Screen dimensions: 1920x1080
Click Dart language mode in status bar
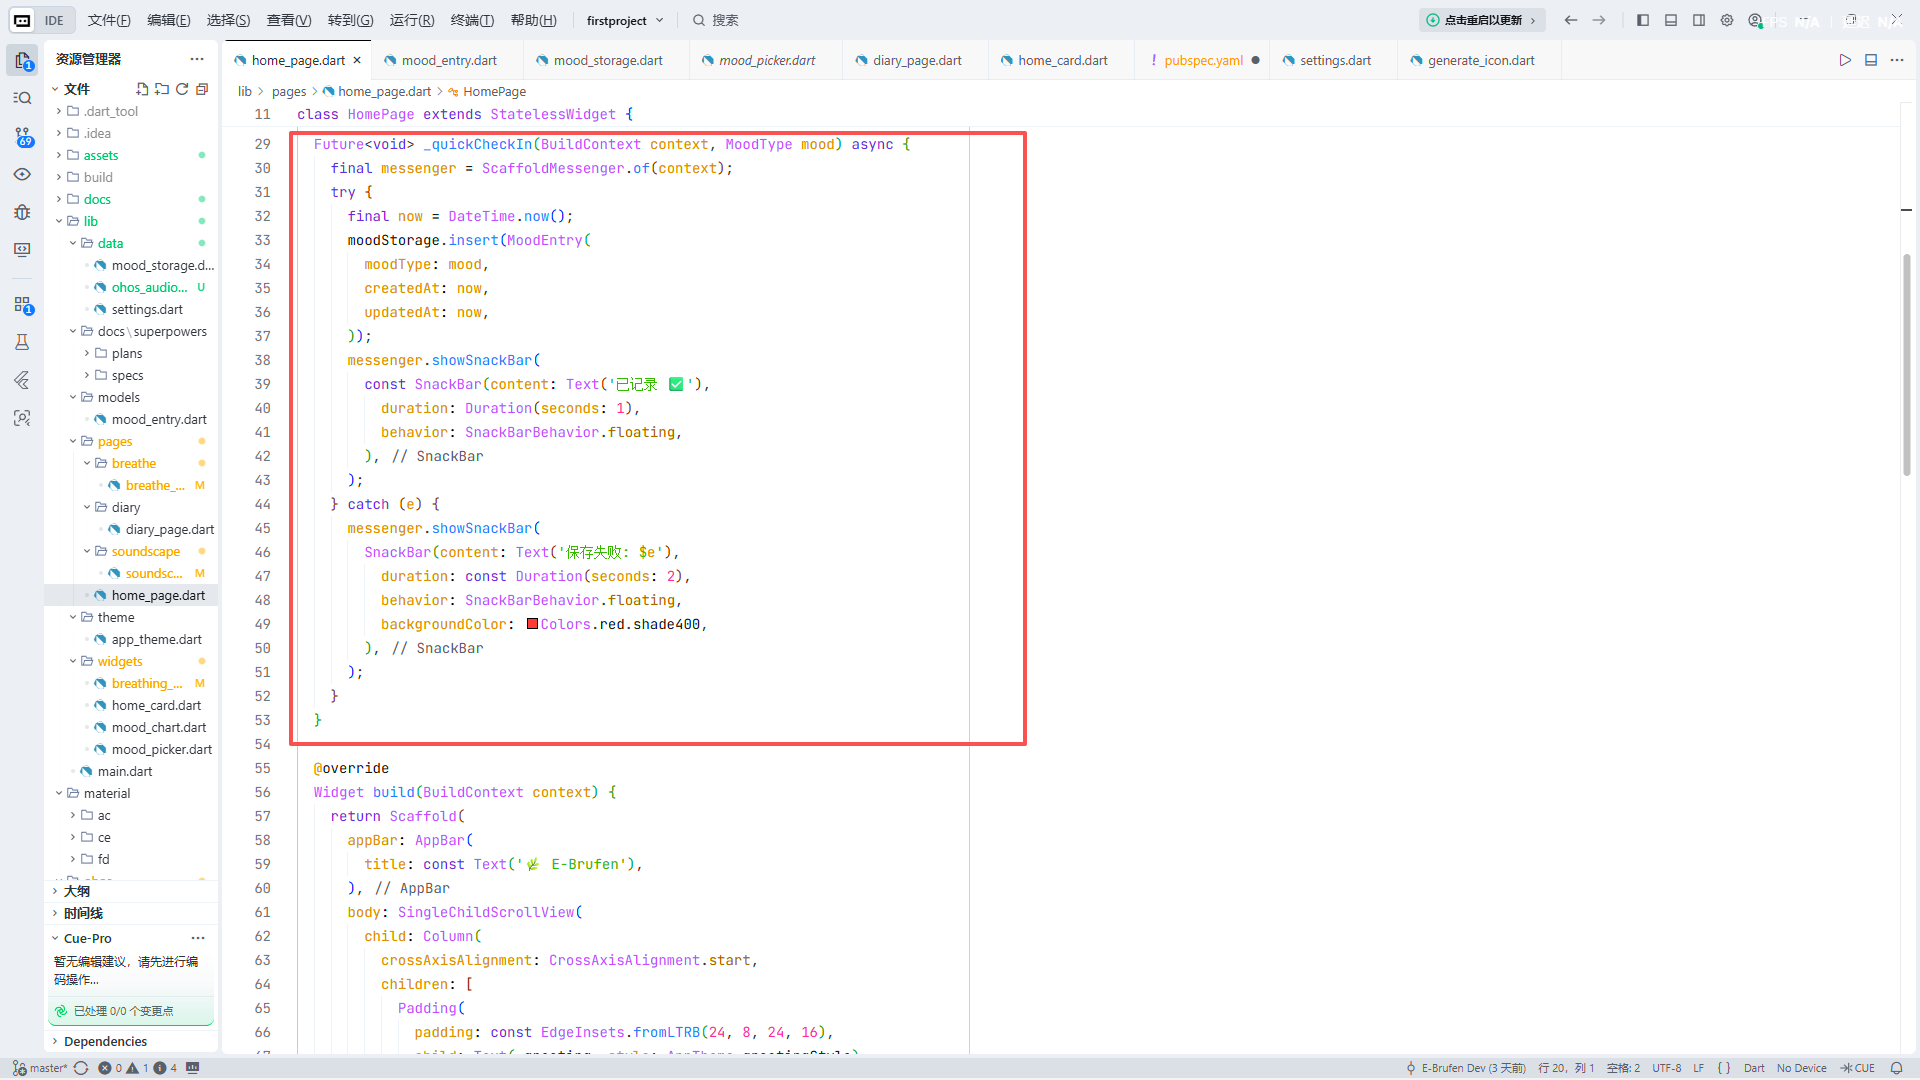coord(1754,1068)
